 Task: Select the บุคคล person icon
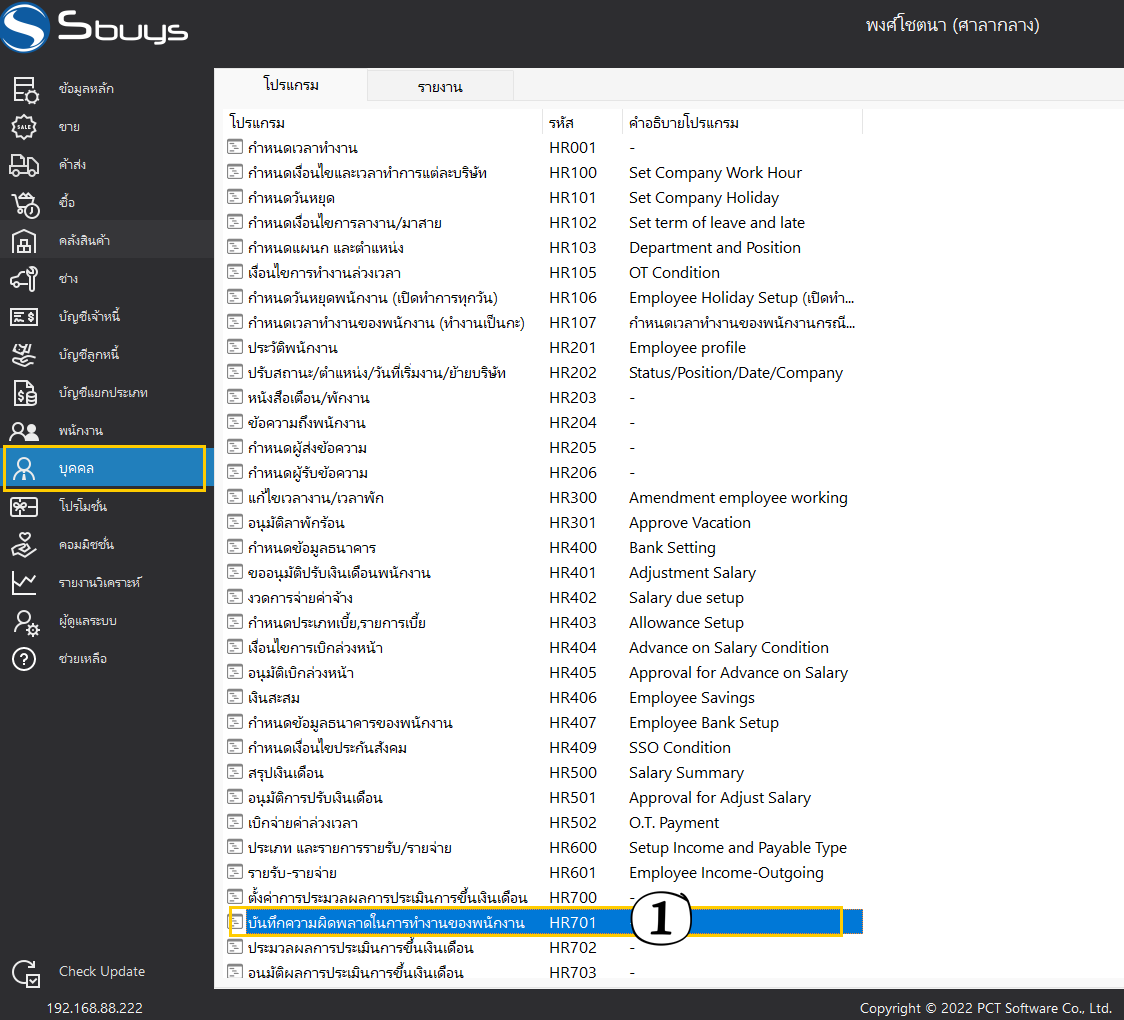point(24,469)
